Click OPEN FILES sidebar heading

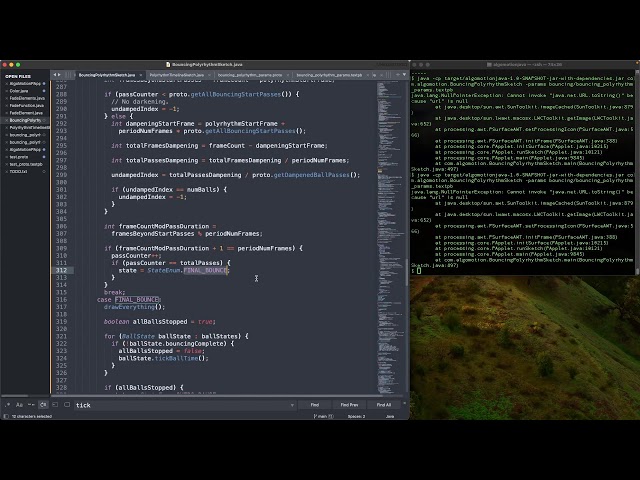pyautogui.click(x=18, y=76)
